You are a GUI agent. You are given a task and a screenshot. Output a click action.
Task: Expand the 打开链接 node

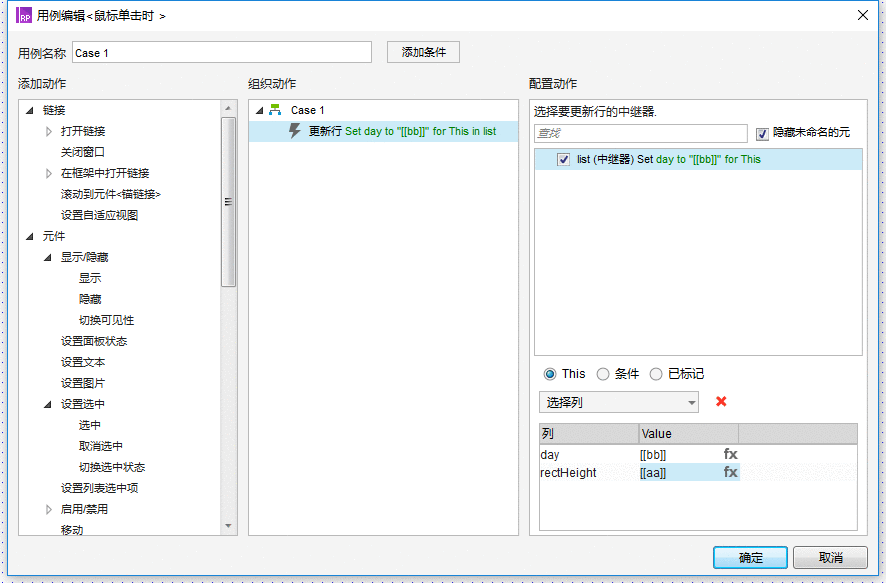49,131
